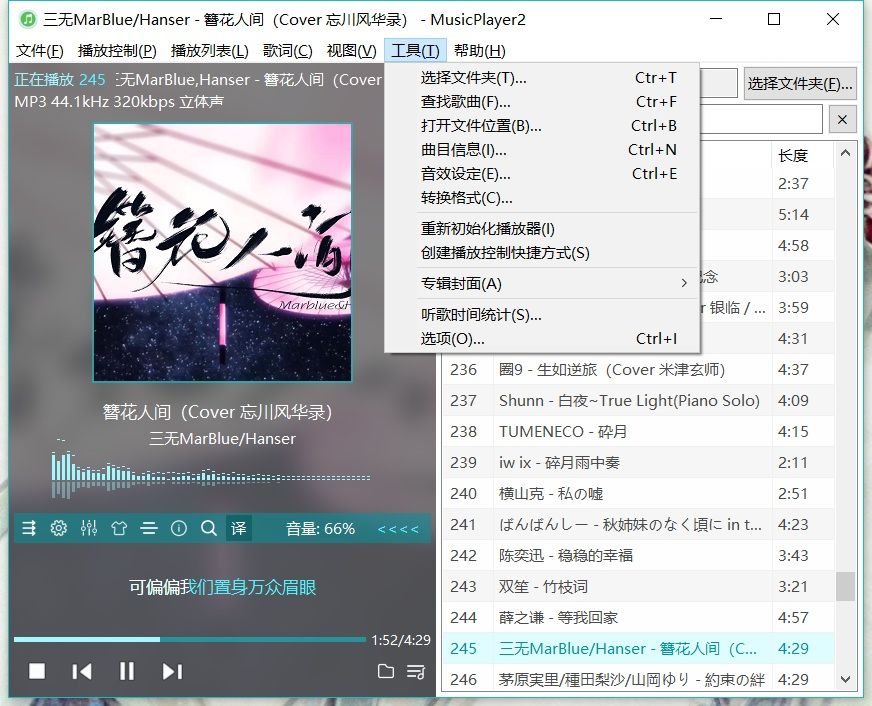Expand the 专辑封面(A) submenu
The width and height of the screenshot is (872, 706).
coord(542,284)
